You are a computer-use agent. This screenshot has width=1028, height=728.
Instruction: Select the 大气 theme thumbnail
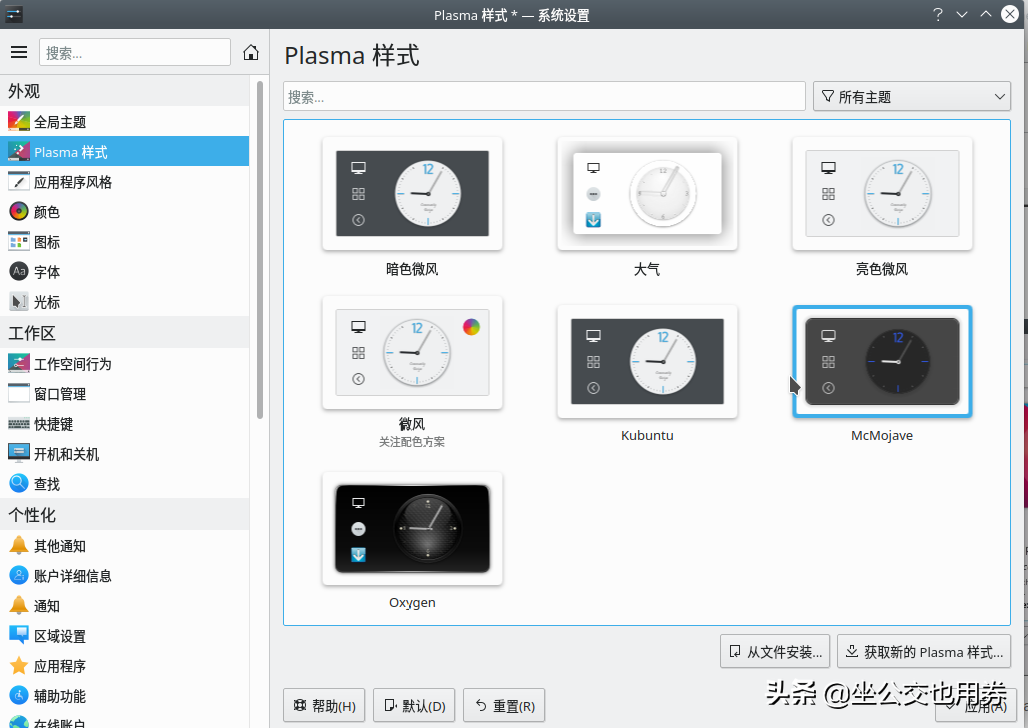click(647, 193)
